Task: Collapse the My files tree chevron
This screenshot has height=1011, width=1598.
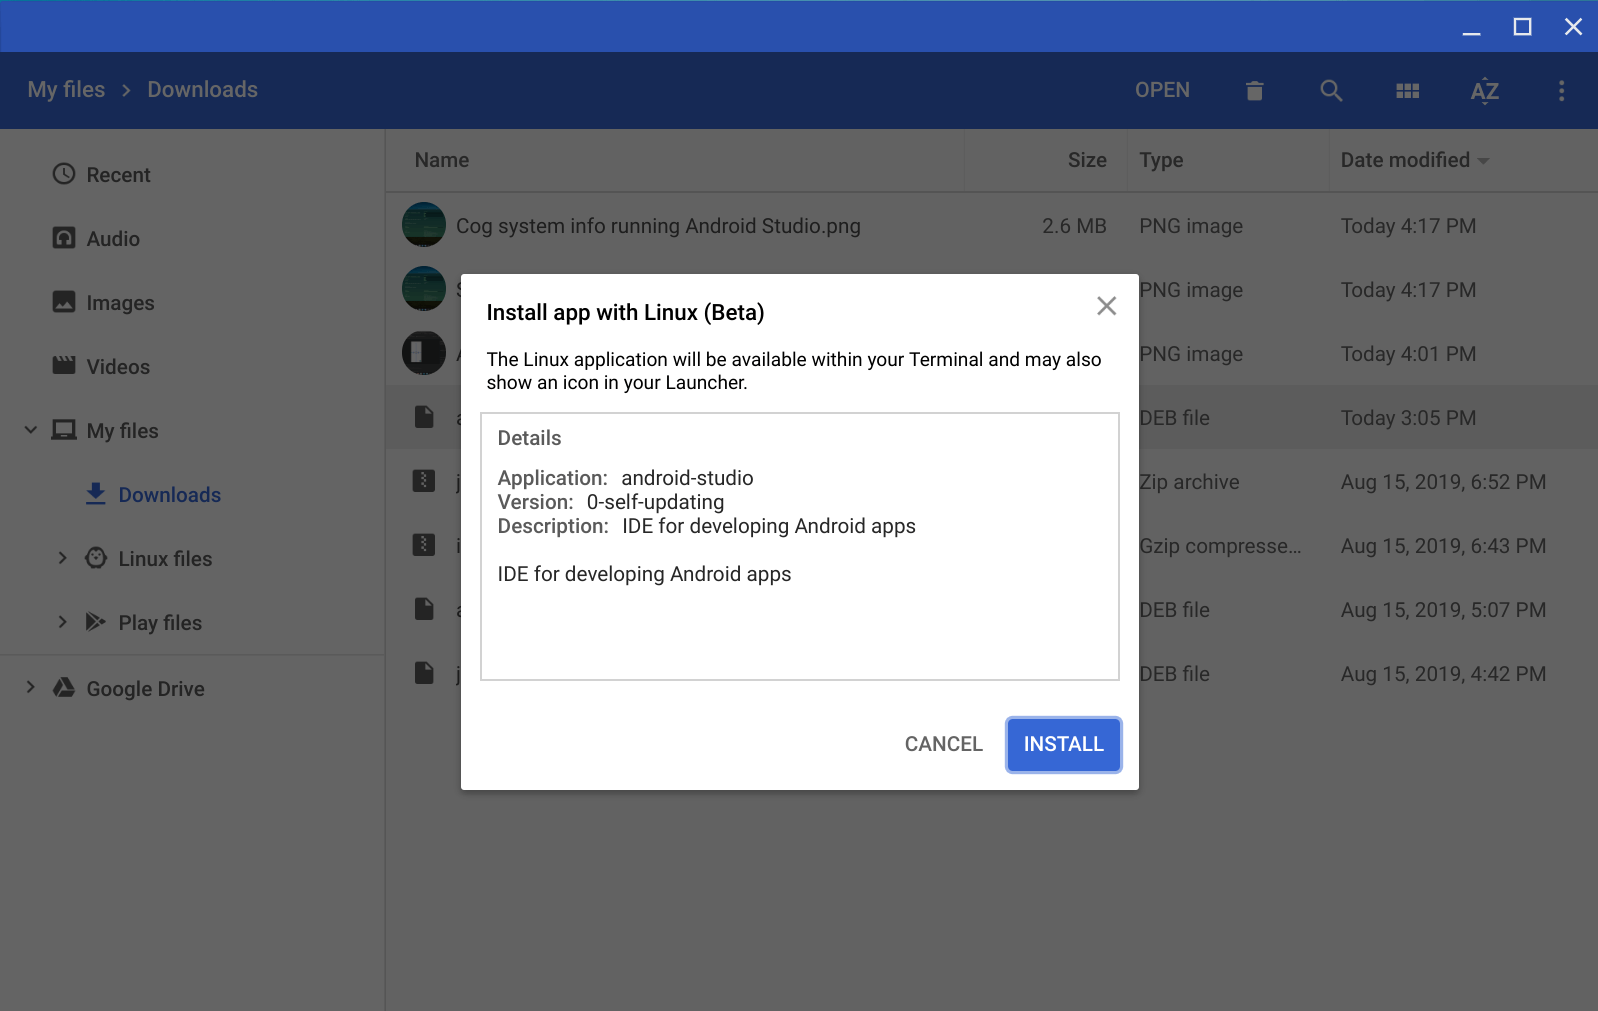Action: click(x=31, y=430)
